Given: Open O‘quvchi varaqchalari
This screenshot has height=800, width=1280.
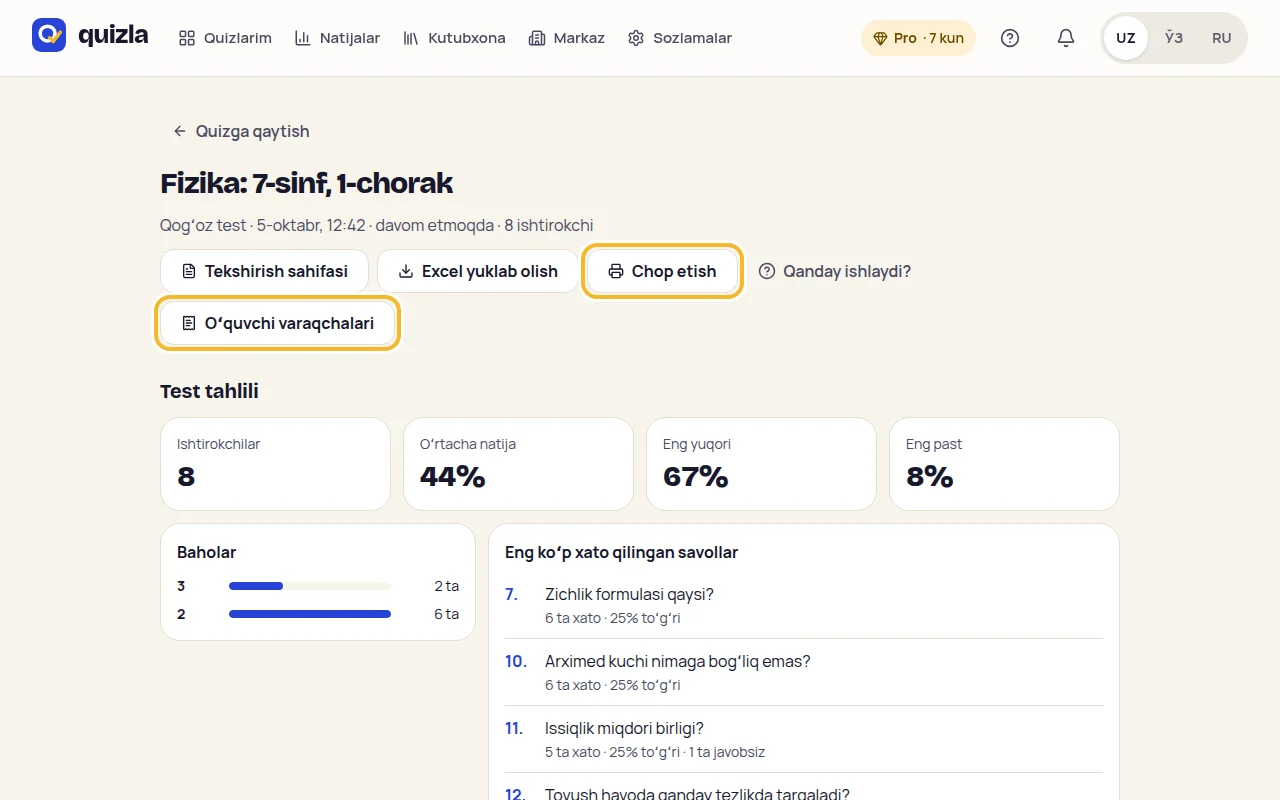Looking at the screenshot, I should (277, 323).
